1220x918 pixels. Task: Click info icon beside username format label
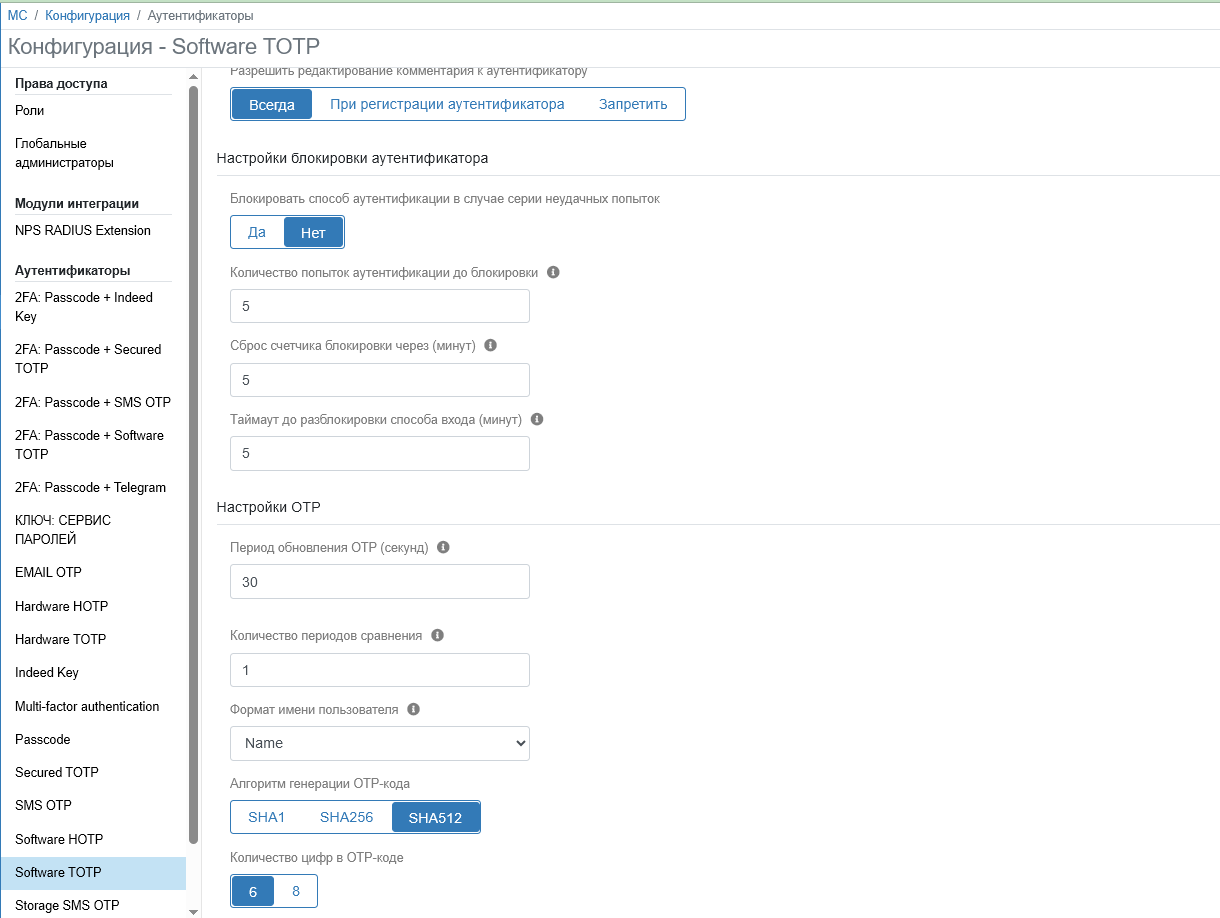[414, 709]
